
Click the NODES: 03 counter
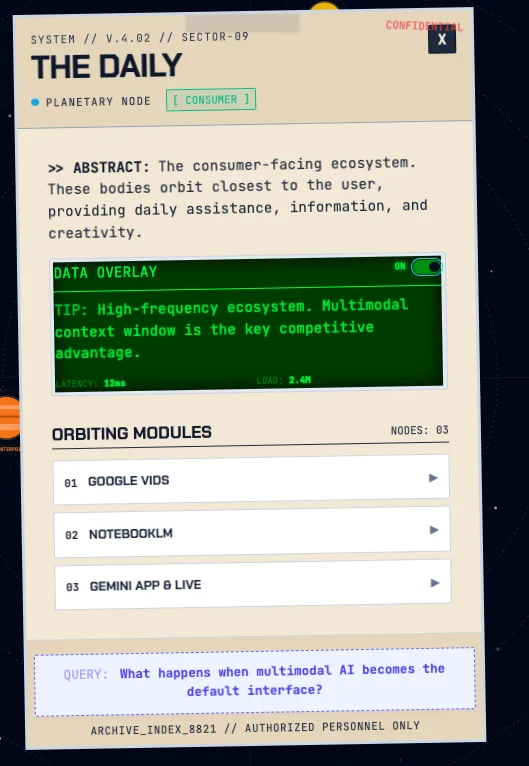click(419, 430)
